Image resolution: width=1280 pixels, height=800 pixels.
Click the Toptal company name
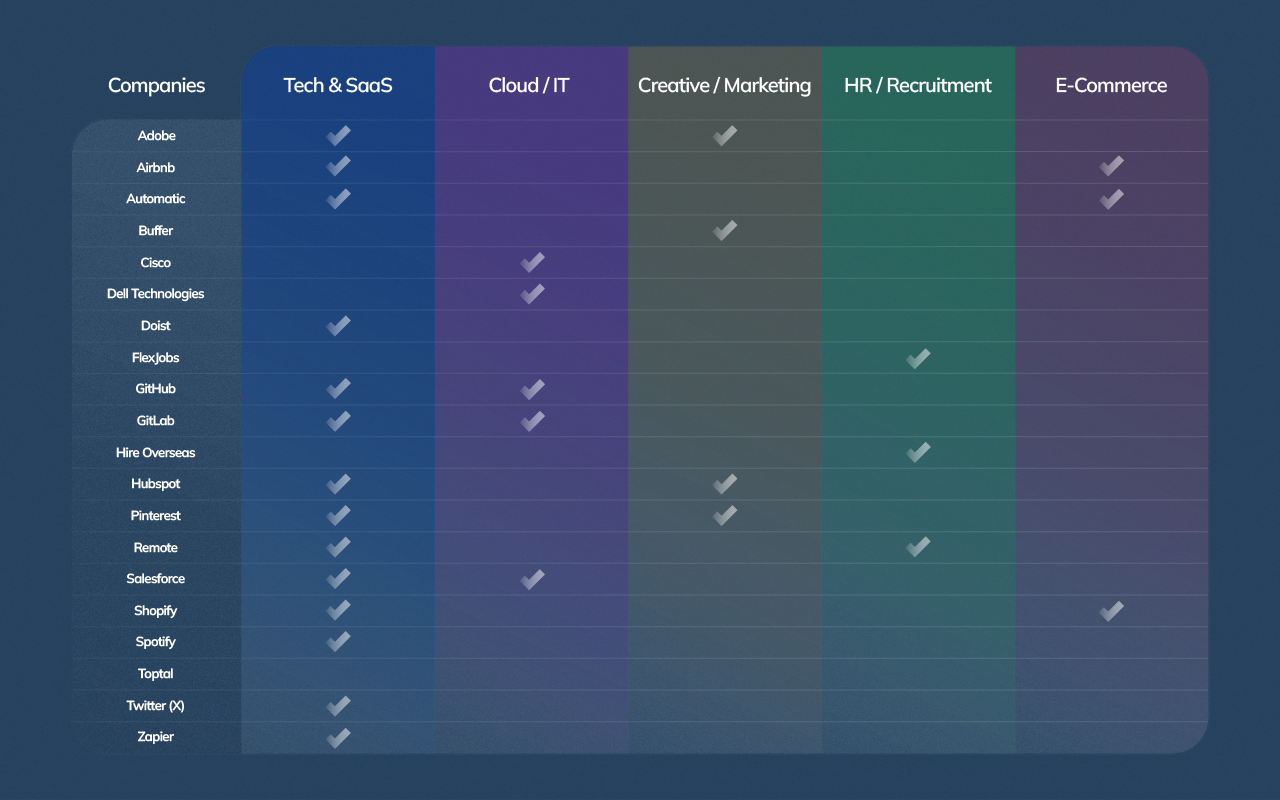(156, 673)
